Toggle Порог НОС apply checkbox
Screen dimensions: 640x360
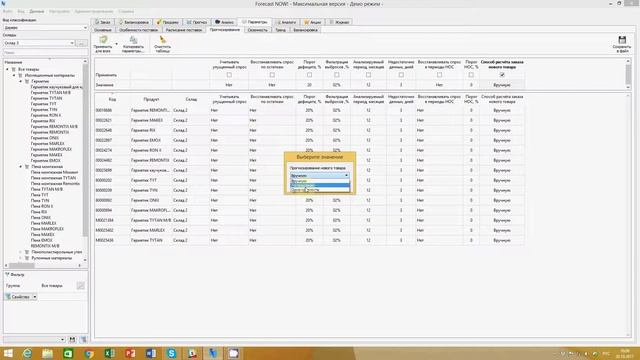tap(471, 75)
